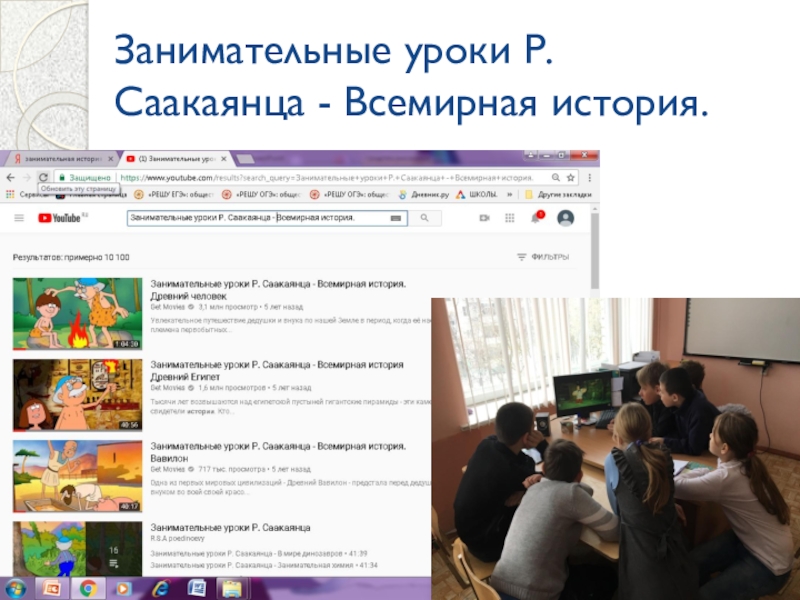Open File Explorer folder in taskbar
800x600 pixels.
(x=233, y=589)
